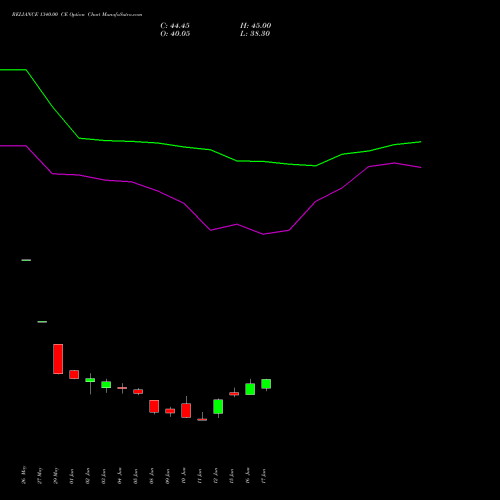
Task: Click the red candle above 10 Jun
Action: coord(186,410)
